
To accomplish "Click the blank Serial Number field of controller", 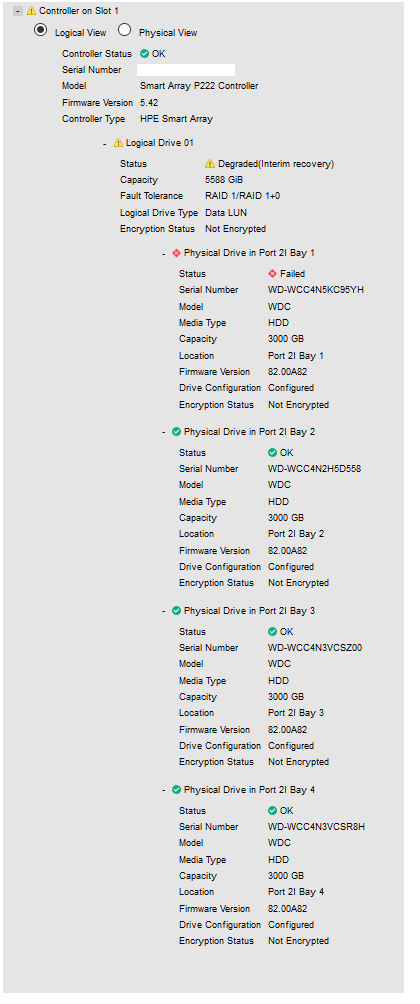I will coord(187,70).
